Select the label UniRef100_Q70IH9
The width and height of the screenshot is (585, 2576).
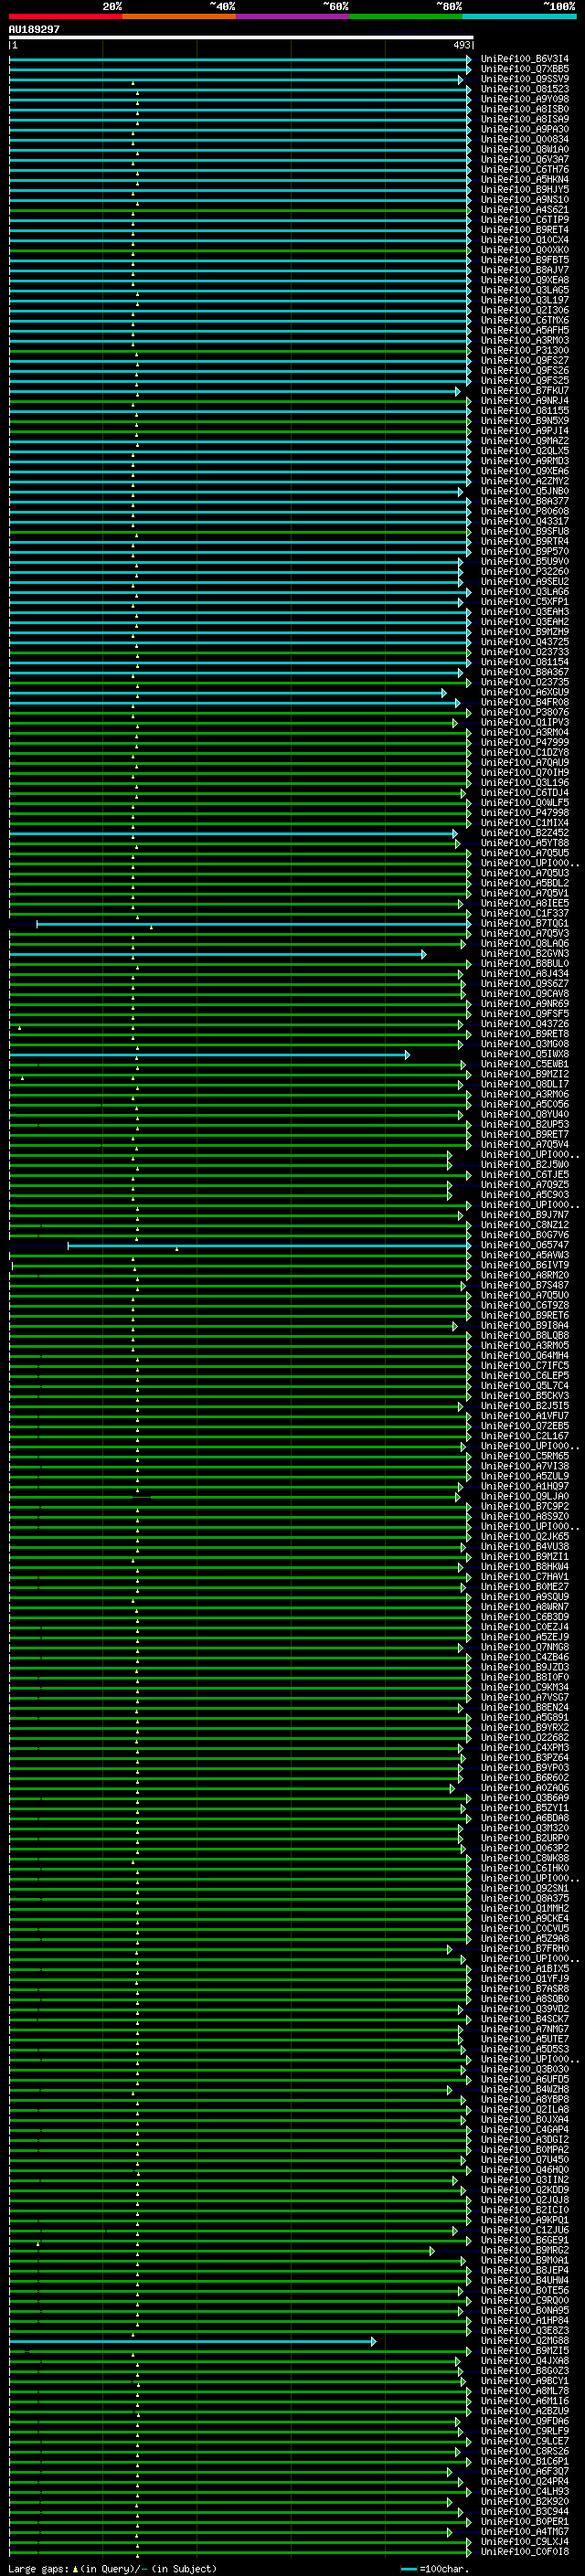pos(525,773)
